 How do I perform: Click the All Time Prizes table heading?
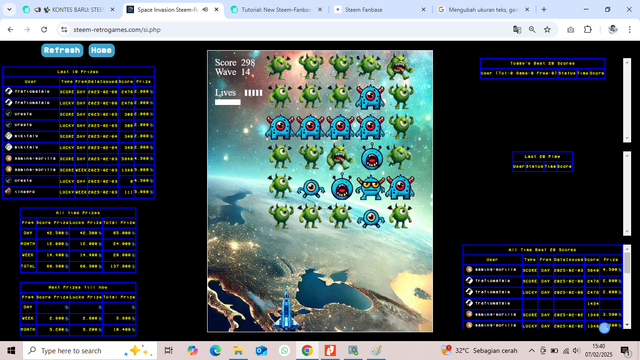(x=78, y=213)
